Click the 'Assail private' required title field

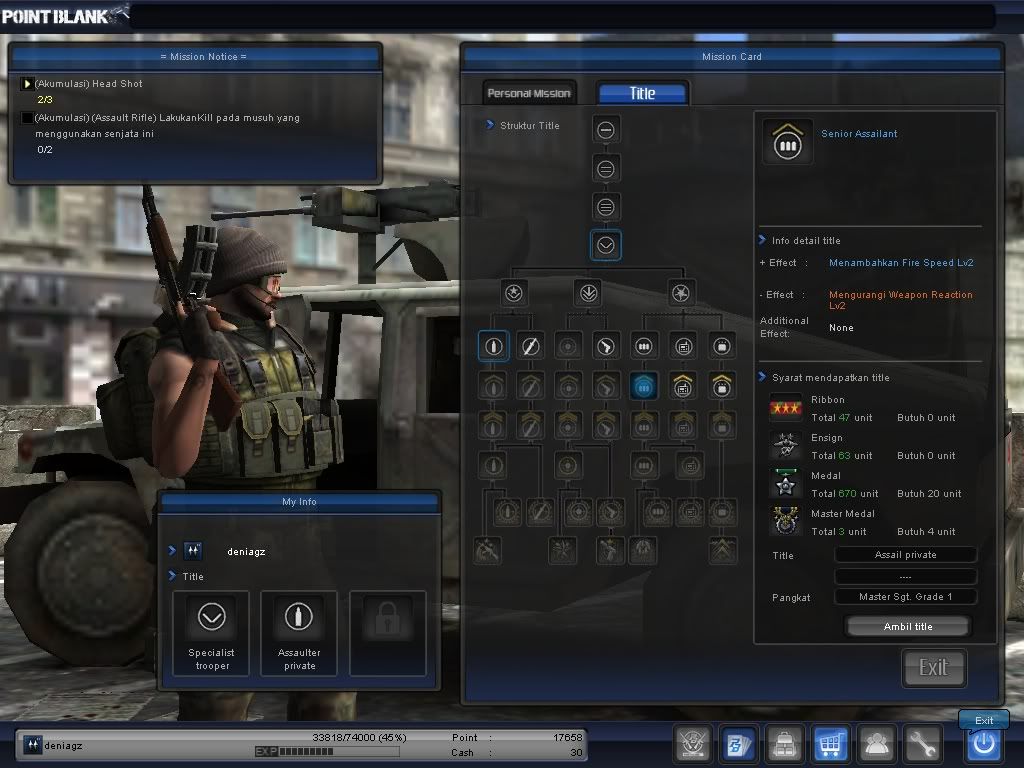pyautogui.click(x=905, y=554)
